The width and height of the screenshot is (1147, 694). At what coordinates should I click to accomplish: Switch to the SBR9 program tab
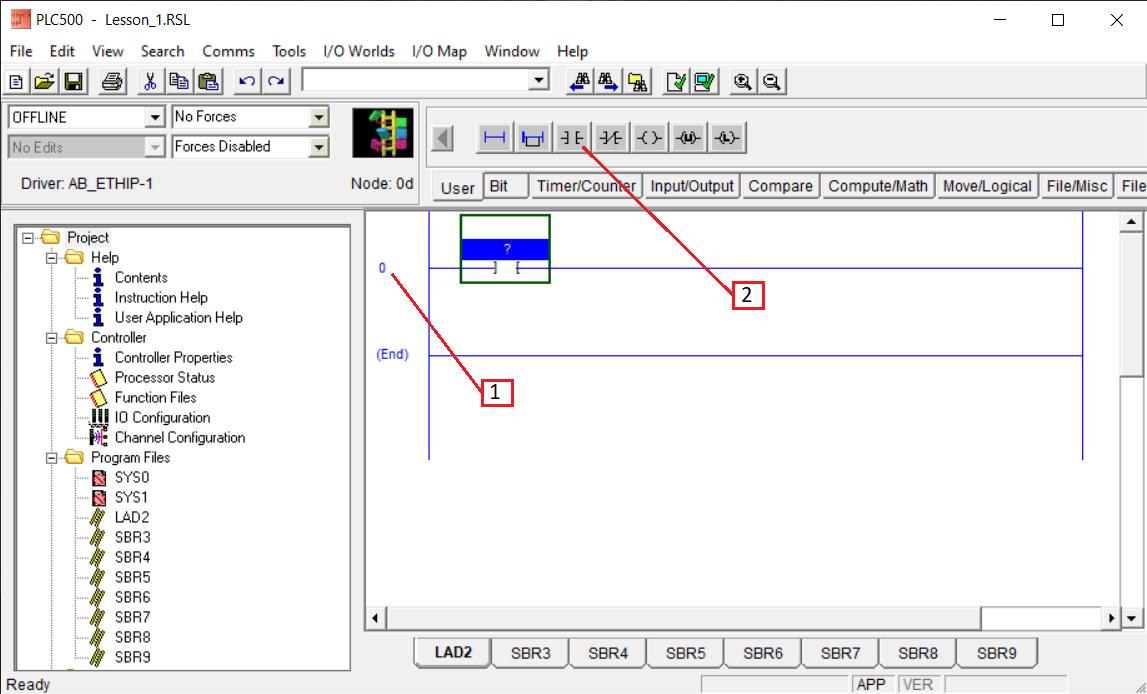[x=996, y=653]
